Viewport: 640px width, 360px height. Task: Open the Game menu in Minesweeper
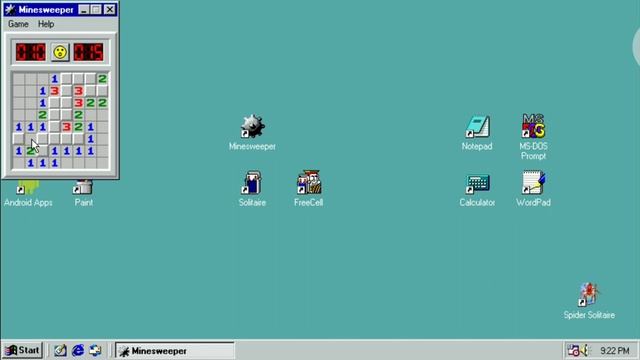pos(18,24)
